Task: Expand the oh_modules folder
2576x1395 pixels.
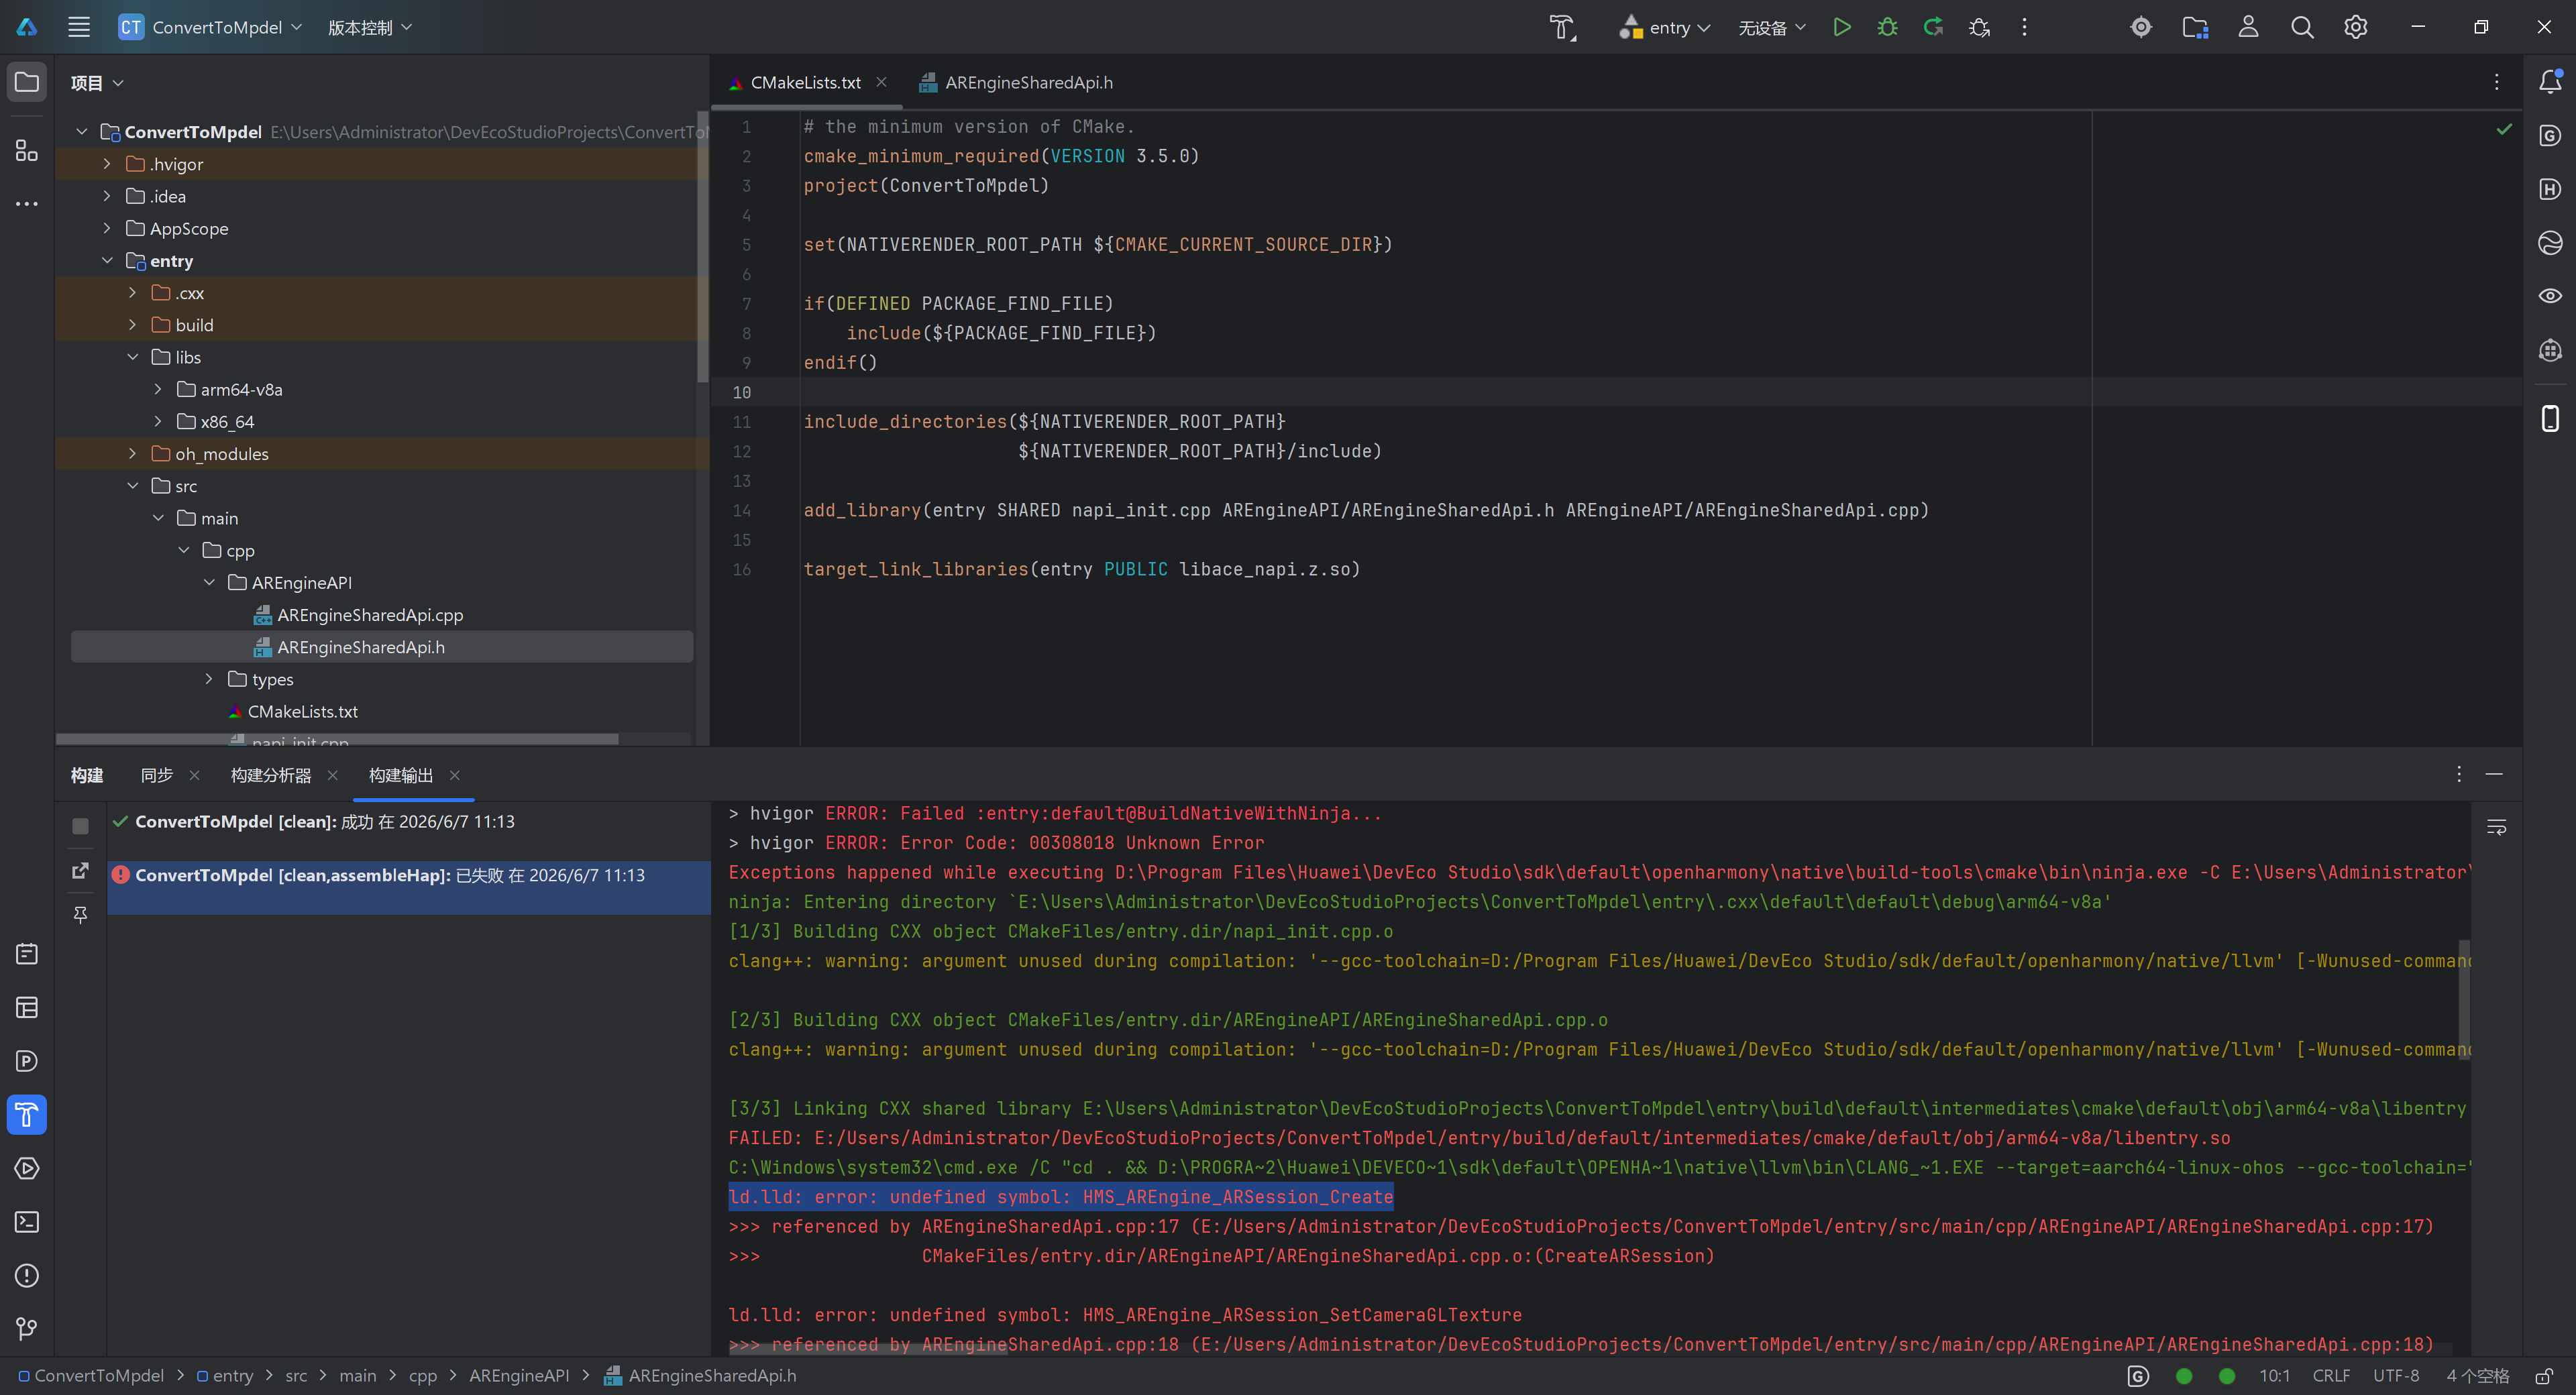Action: tap(132, 454)
